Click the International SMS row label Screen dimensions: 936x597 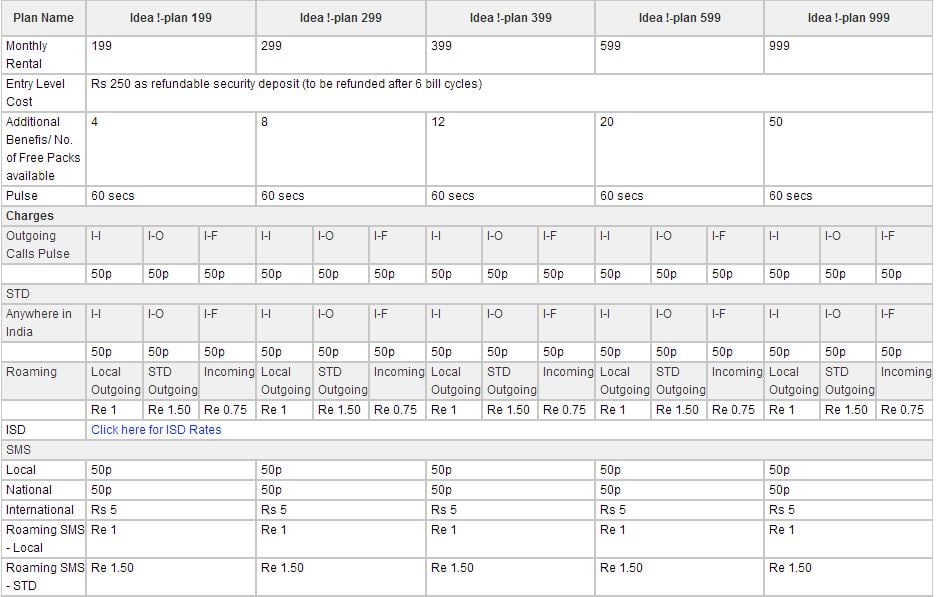[x=40, y=510]
